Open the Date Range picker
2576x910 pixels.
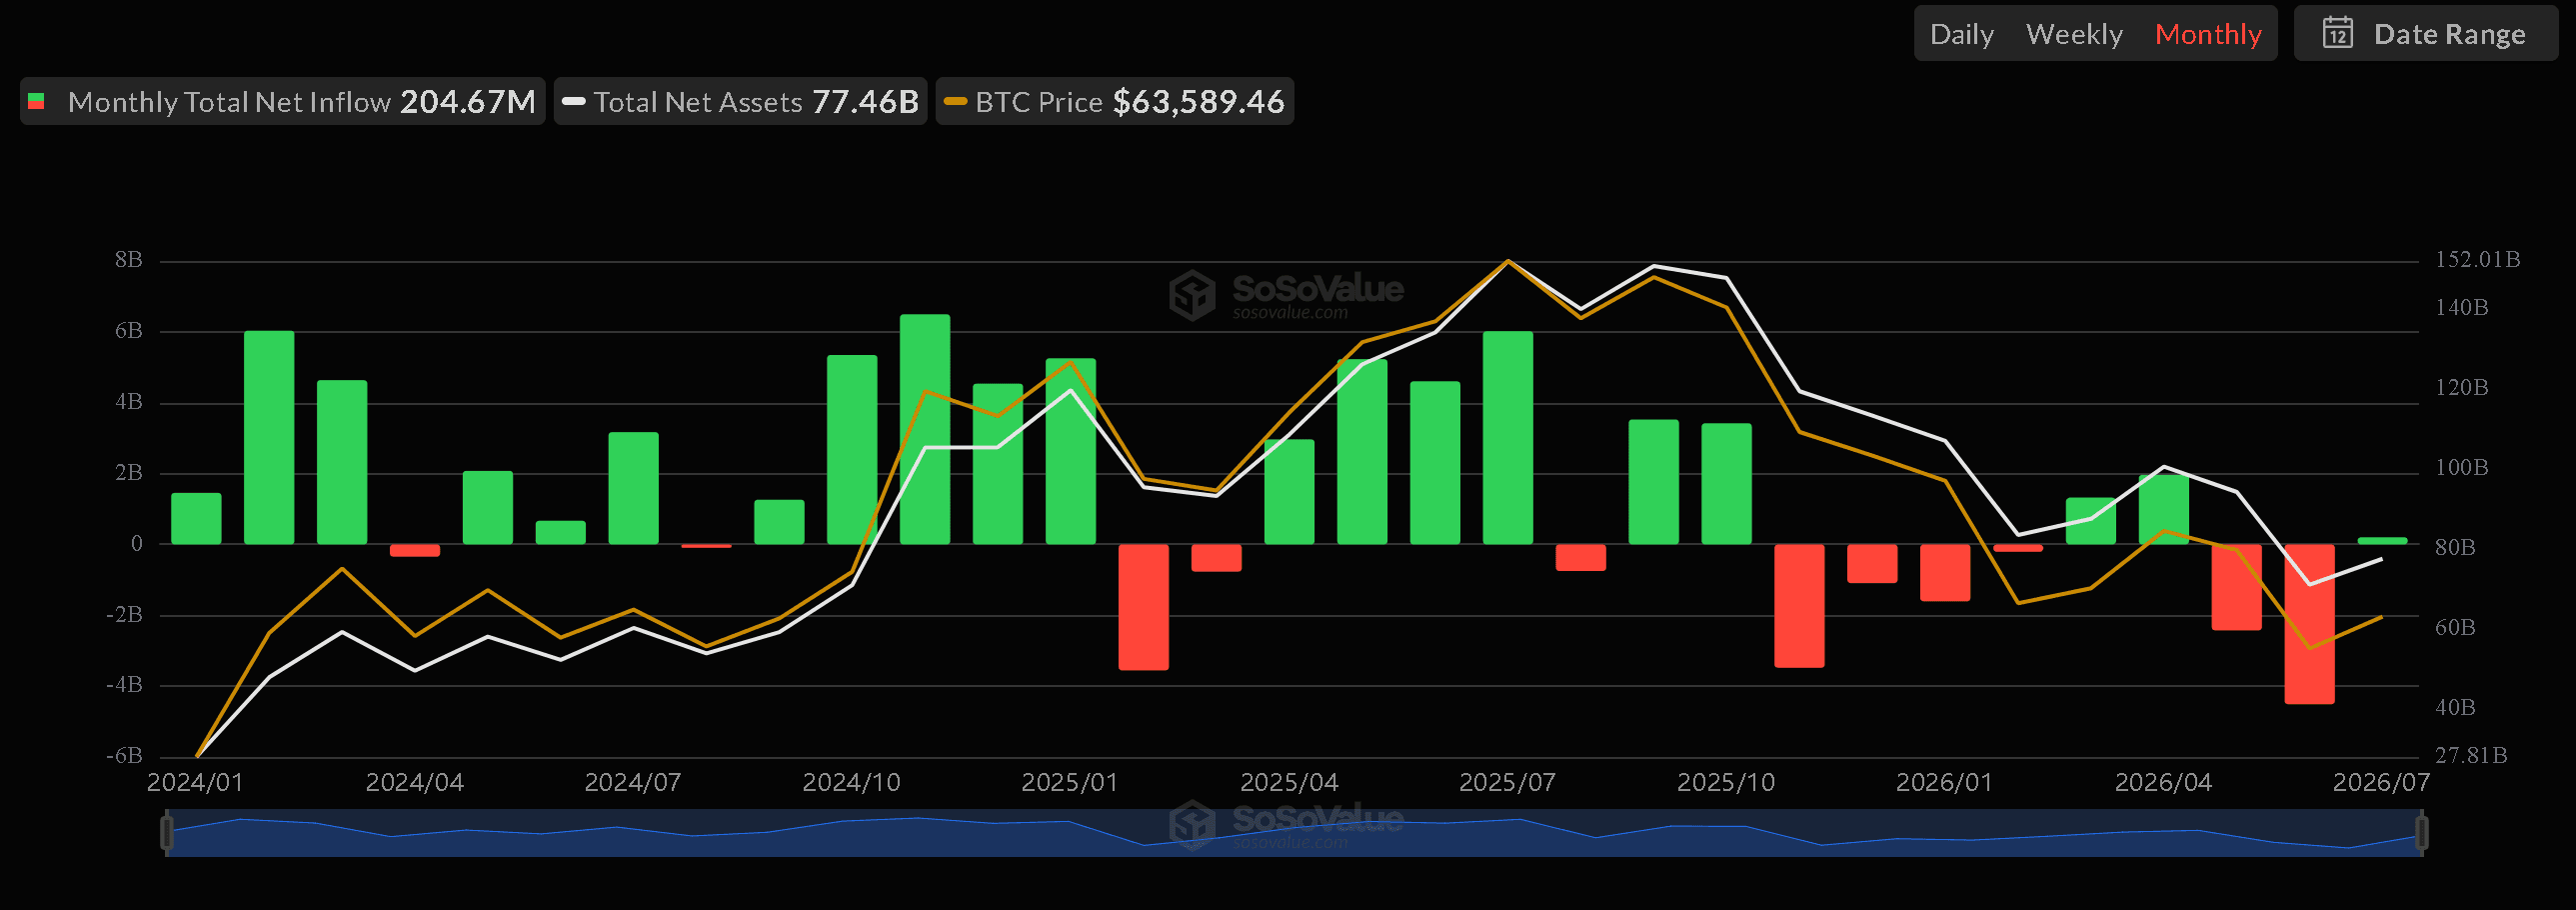click(x=2425, y=33)
